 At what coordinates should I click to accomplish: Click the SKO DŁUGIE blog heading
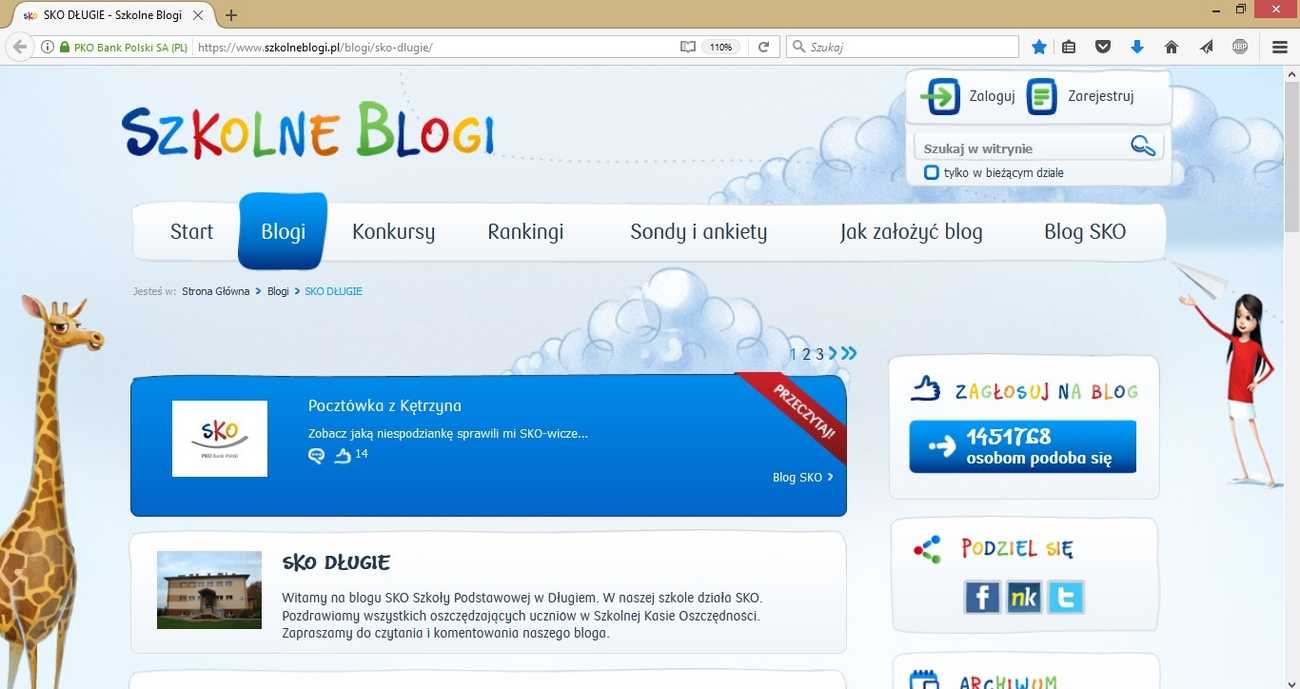click(x=336, y=562)
